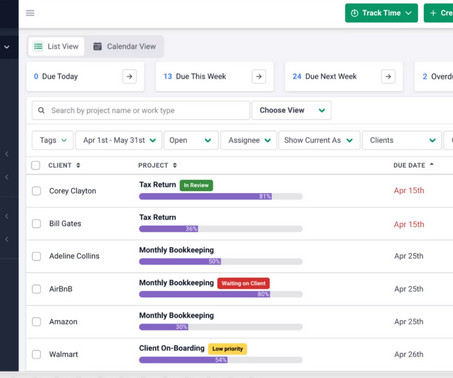
Task: Click the Adeline Collins client name
Action: click(x=74, y=256)
